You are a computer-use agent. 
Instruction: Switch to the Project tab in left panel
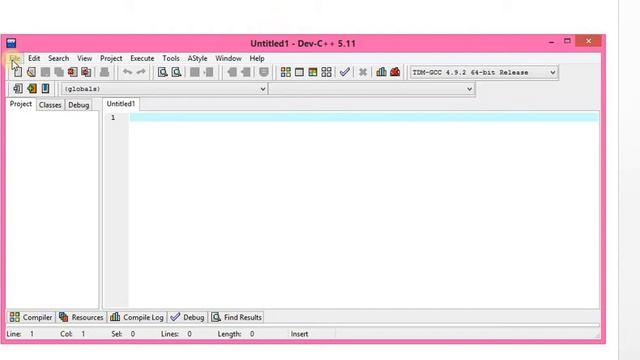coord(21,104)
